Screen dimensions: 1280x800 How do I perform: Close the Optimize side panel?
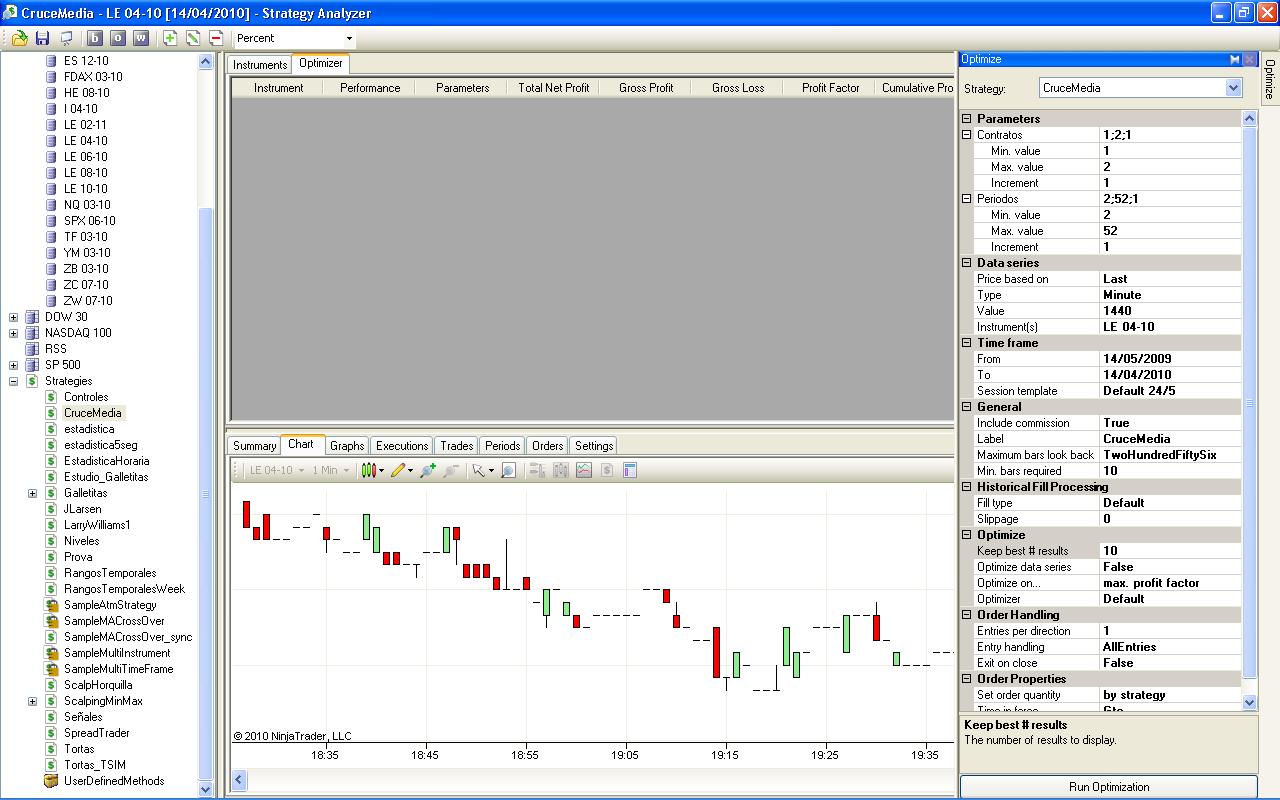pyautogui.click(x=1249, y=59)
